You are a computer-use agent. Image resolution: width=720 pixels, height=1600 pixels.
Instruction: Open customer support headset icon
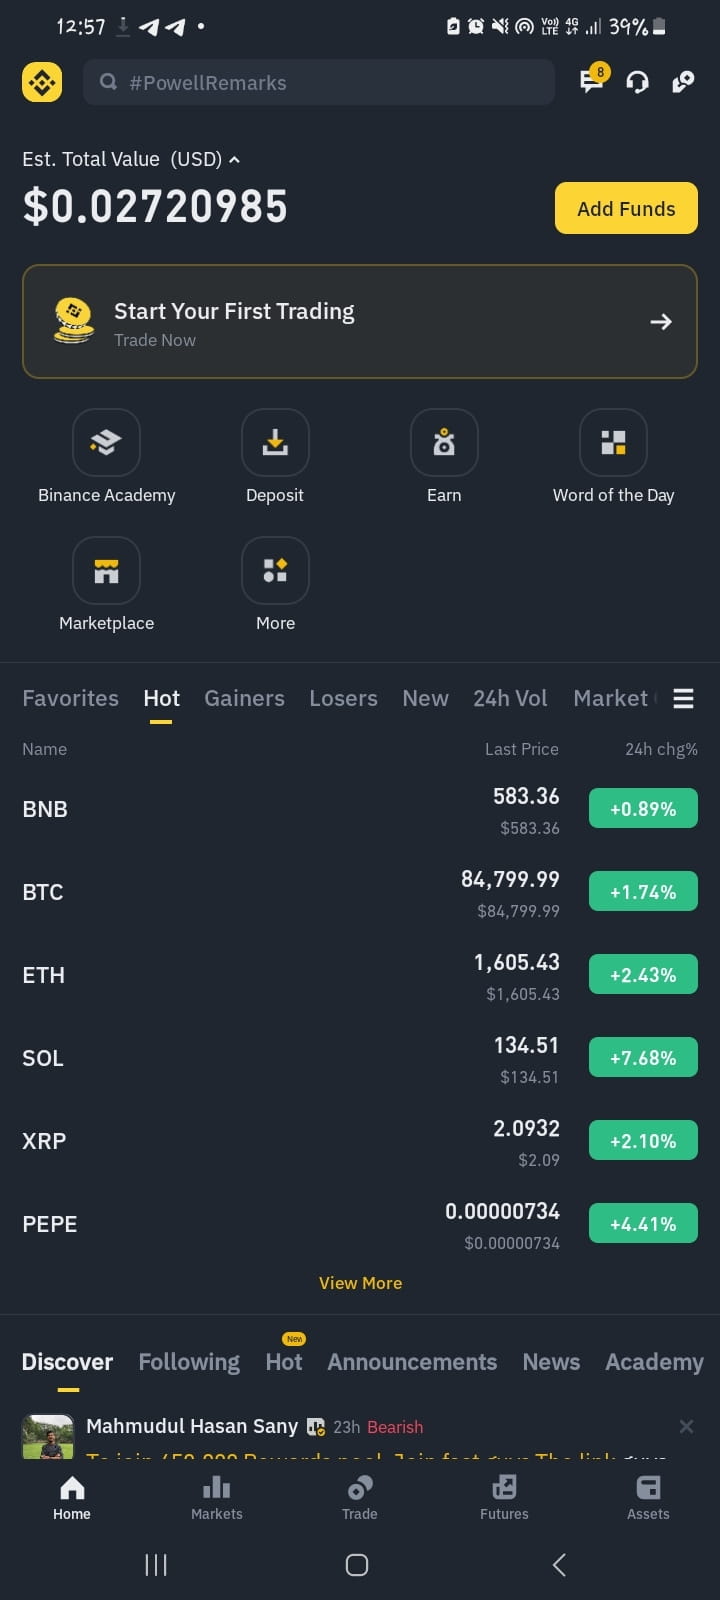click(637, 82)
